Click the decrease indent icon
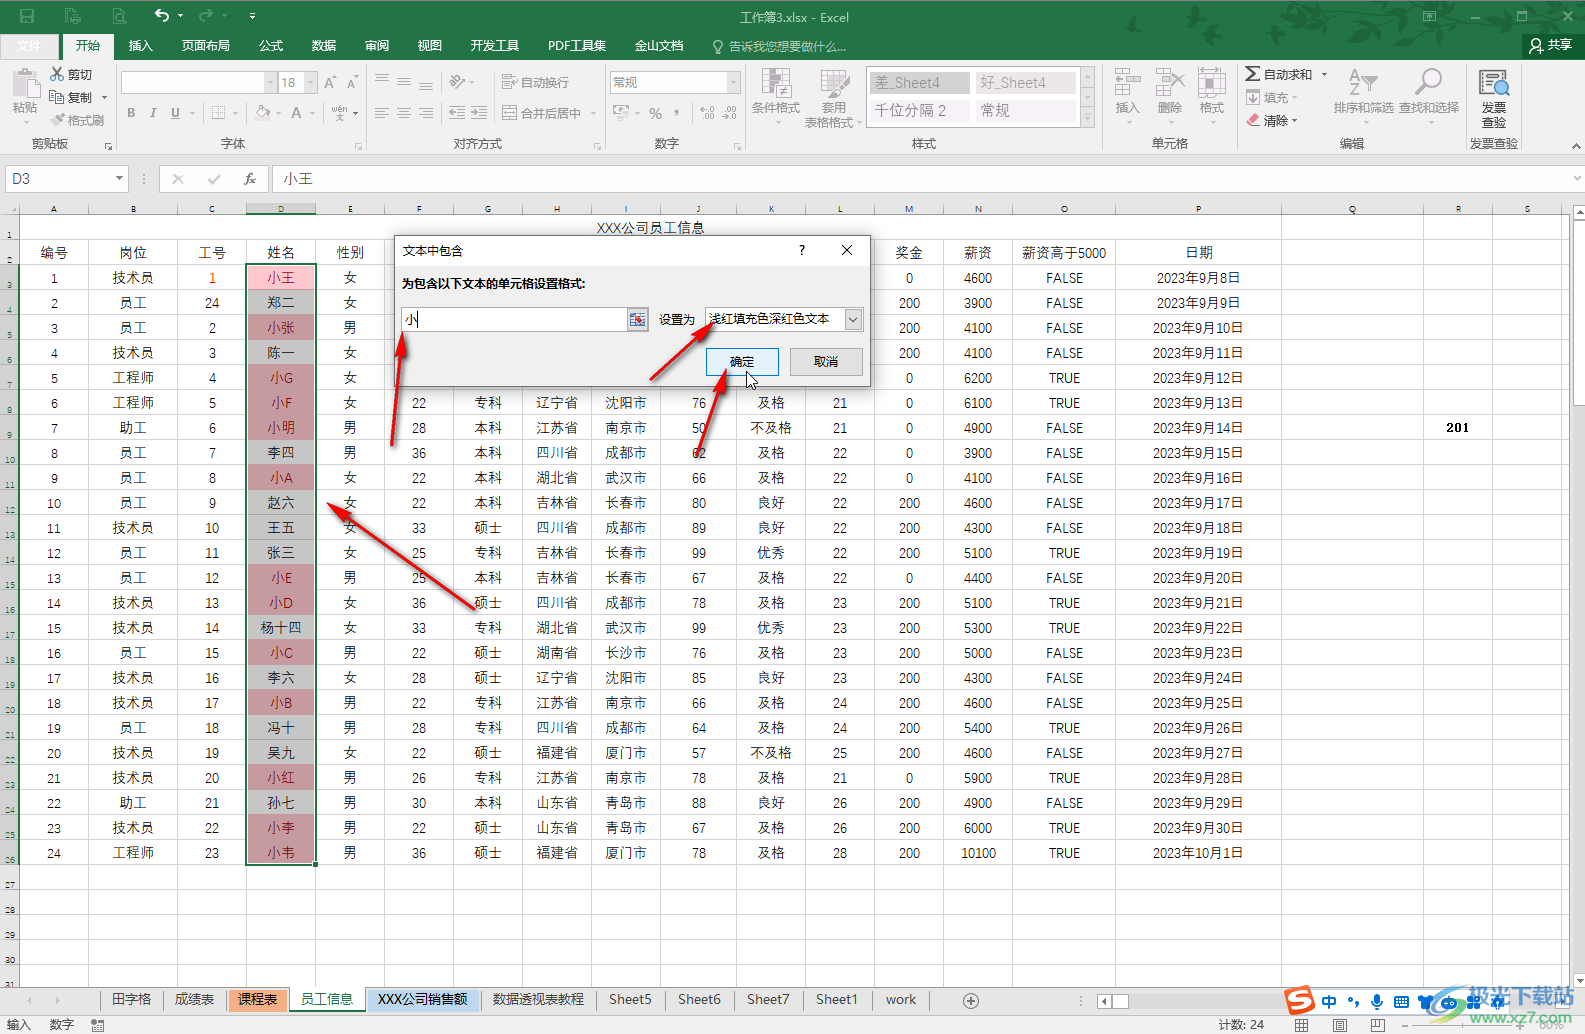This screenshot has width=1585, height=1034. [x=457, y=113]
